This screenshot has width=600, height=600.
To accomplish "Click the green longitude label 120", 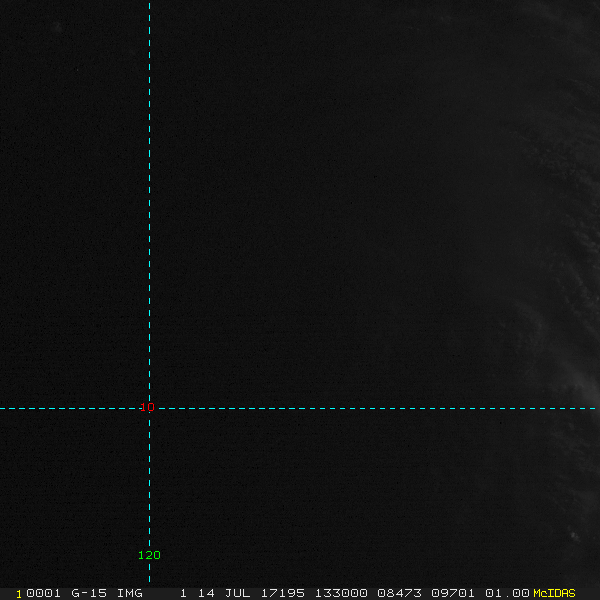I will pyautogui.click(x=149, y=555).
